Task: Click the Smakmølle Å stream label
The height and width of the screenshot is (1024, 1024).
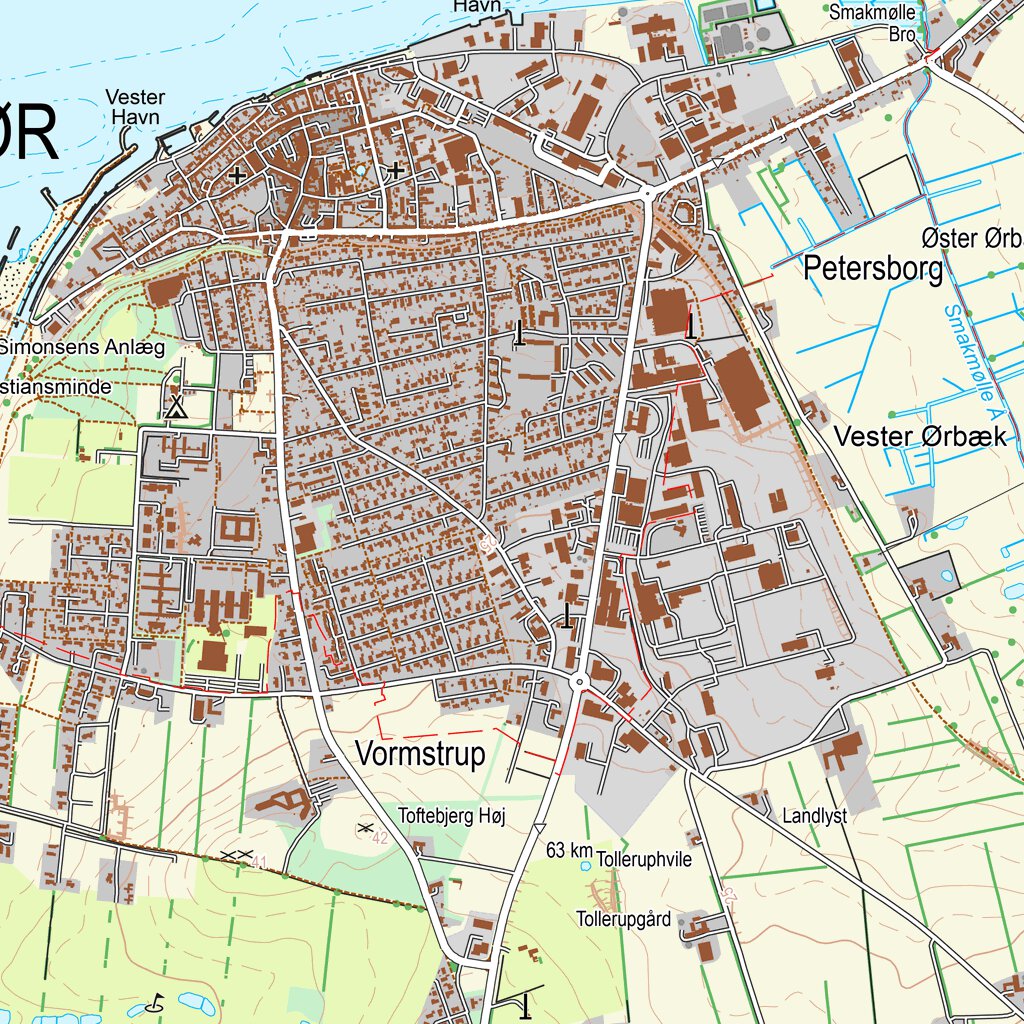Action: point(974,362)
